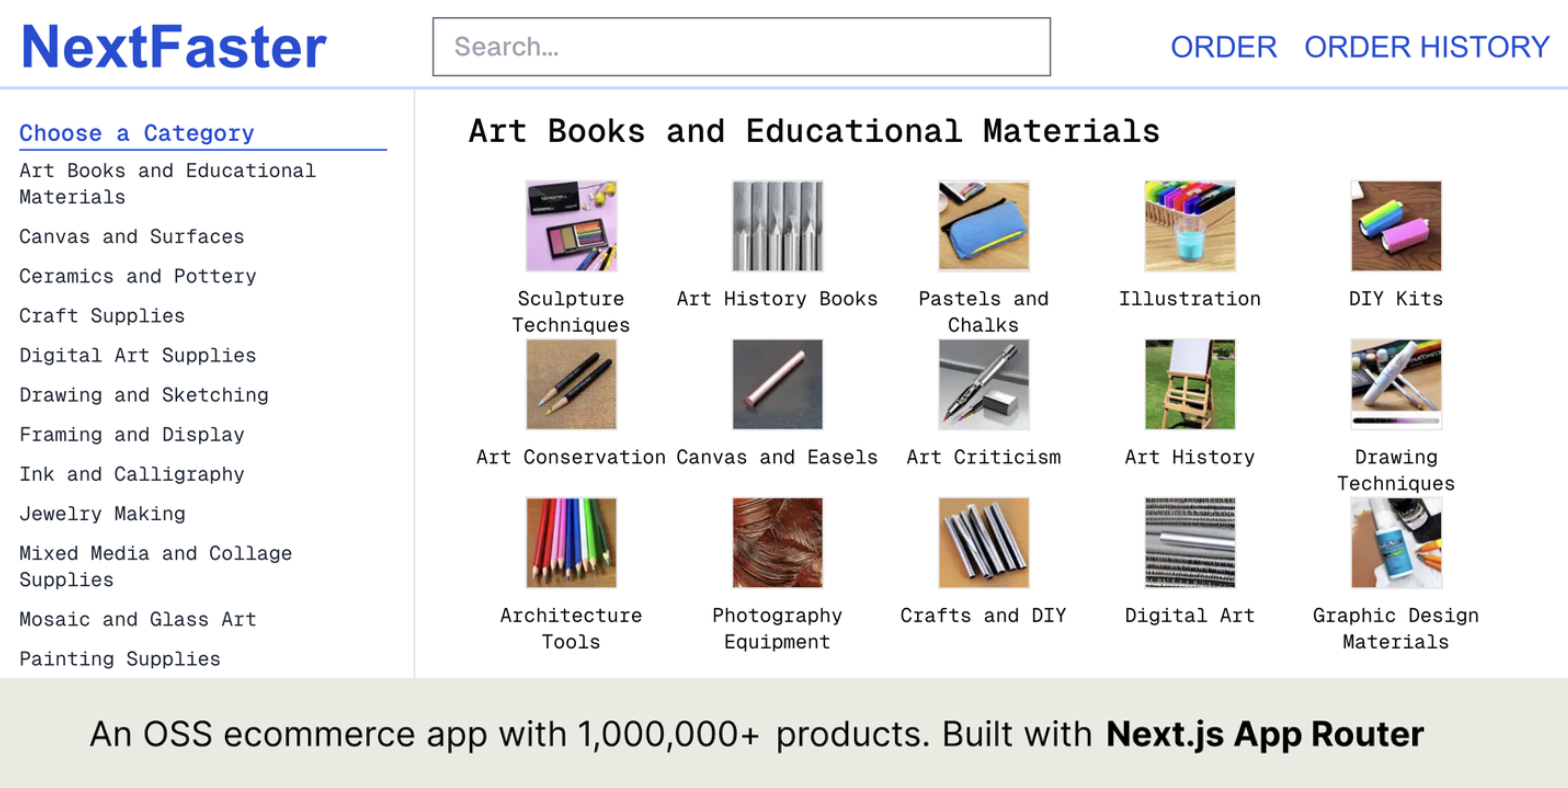Select the Pastels and Chalks picture

point(983,226)
